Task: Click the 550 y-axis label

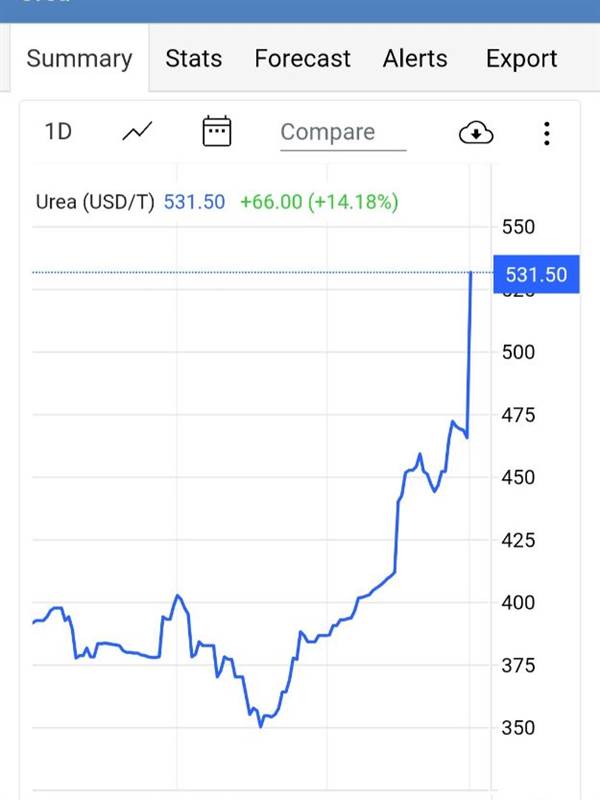Action: pos(518,227)
